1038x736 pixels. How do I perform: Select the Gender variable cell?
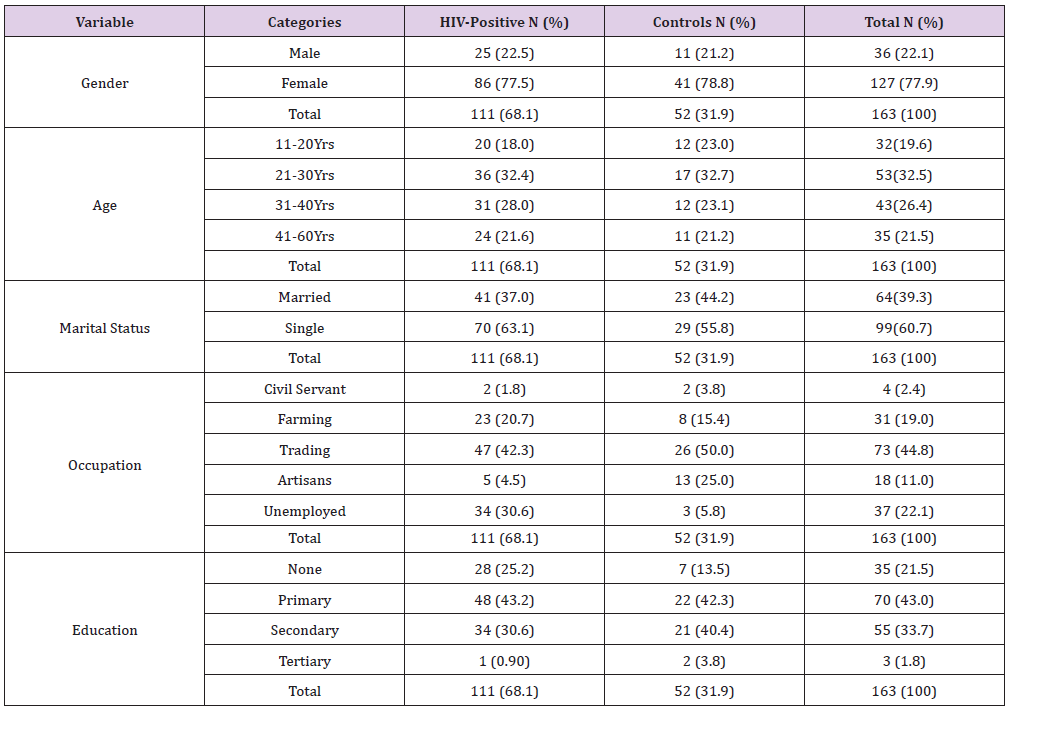(x=105, y=83)
